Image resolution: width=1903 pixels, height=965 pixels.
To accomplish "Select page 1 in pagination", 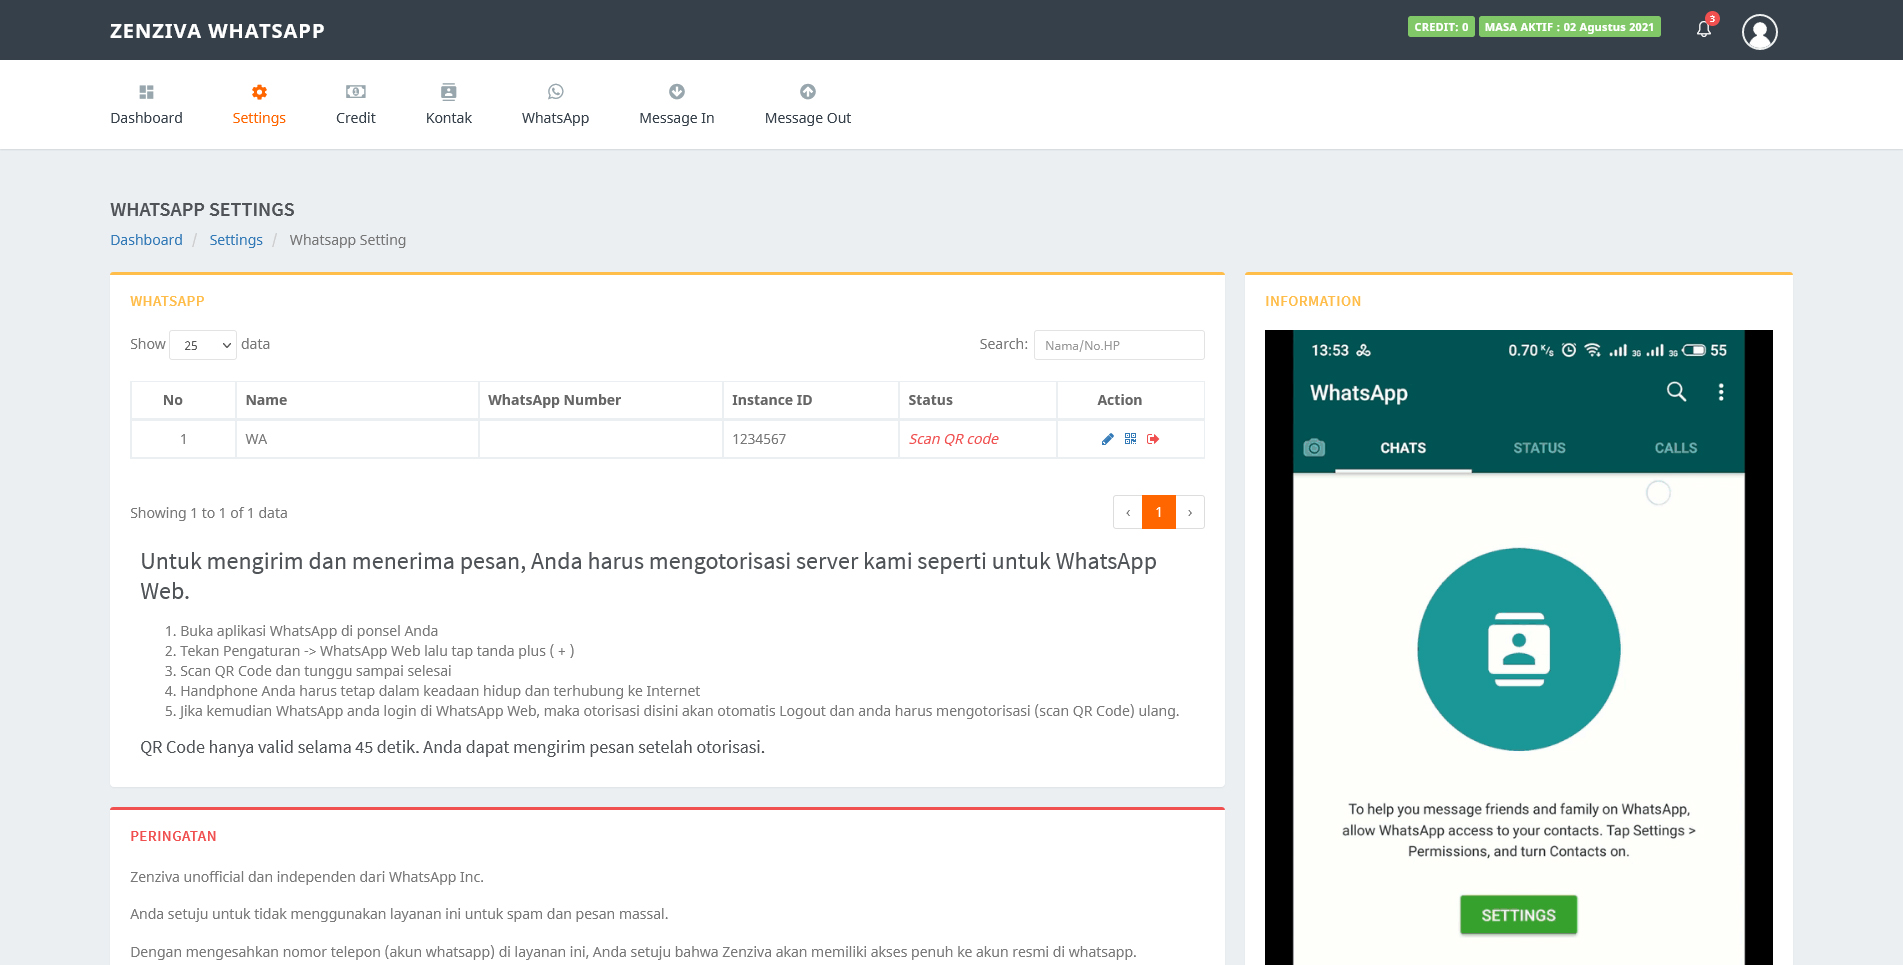I will [1159, 512].
